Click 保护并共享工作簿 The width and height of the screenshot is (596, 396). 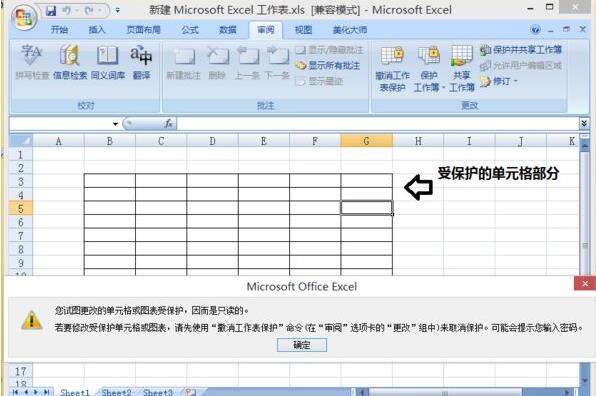[x=521, y=50]
